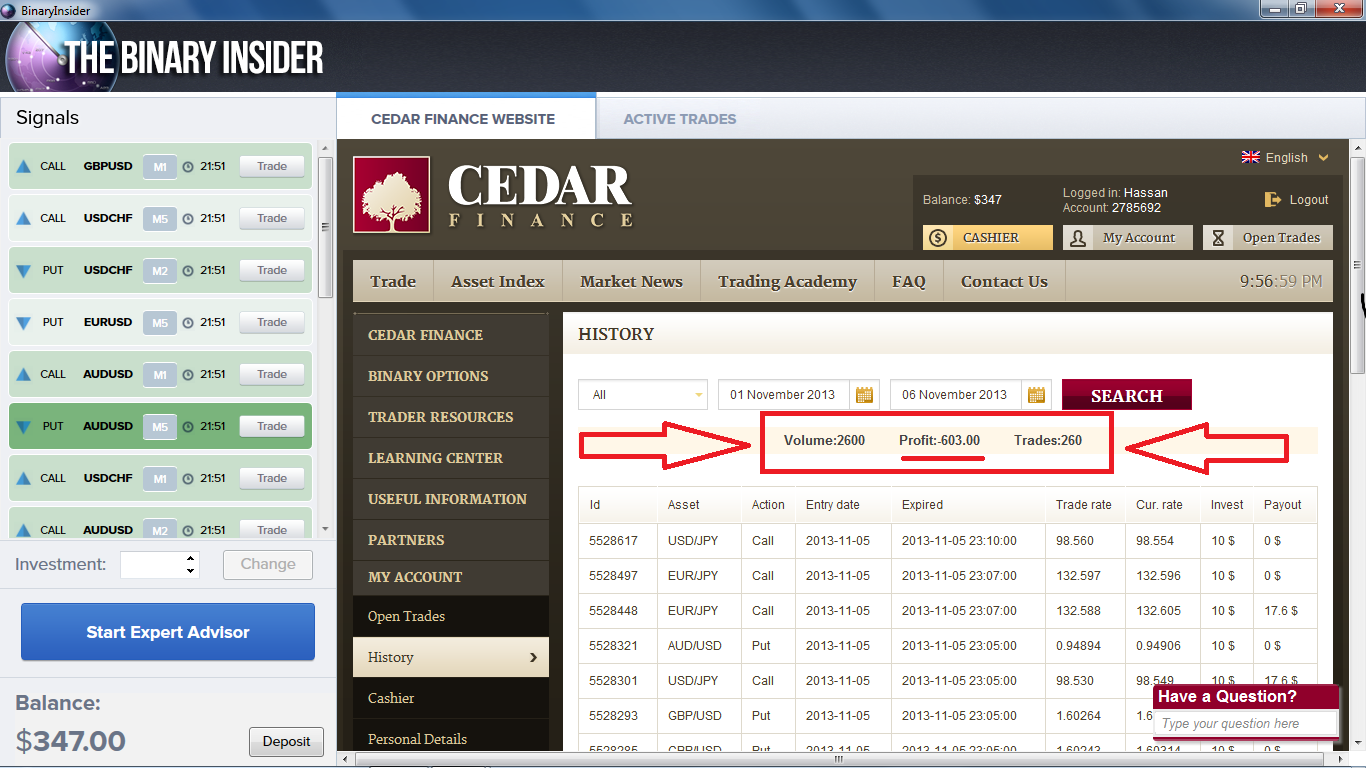
Task: Click the down arrow on EURUSD PUT signal
Action: (x=24, y=323)
